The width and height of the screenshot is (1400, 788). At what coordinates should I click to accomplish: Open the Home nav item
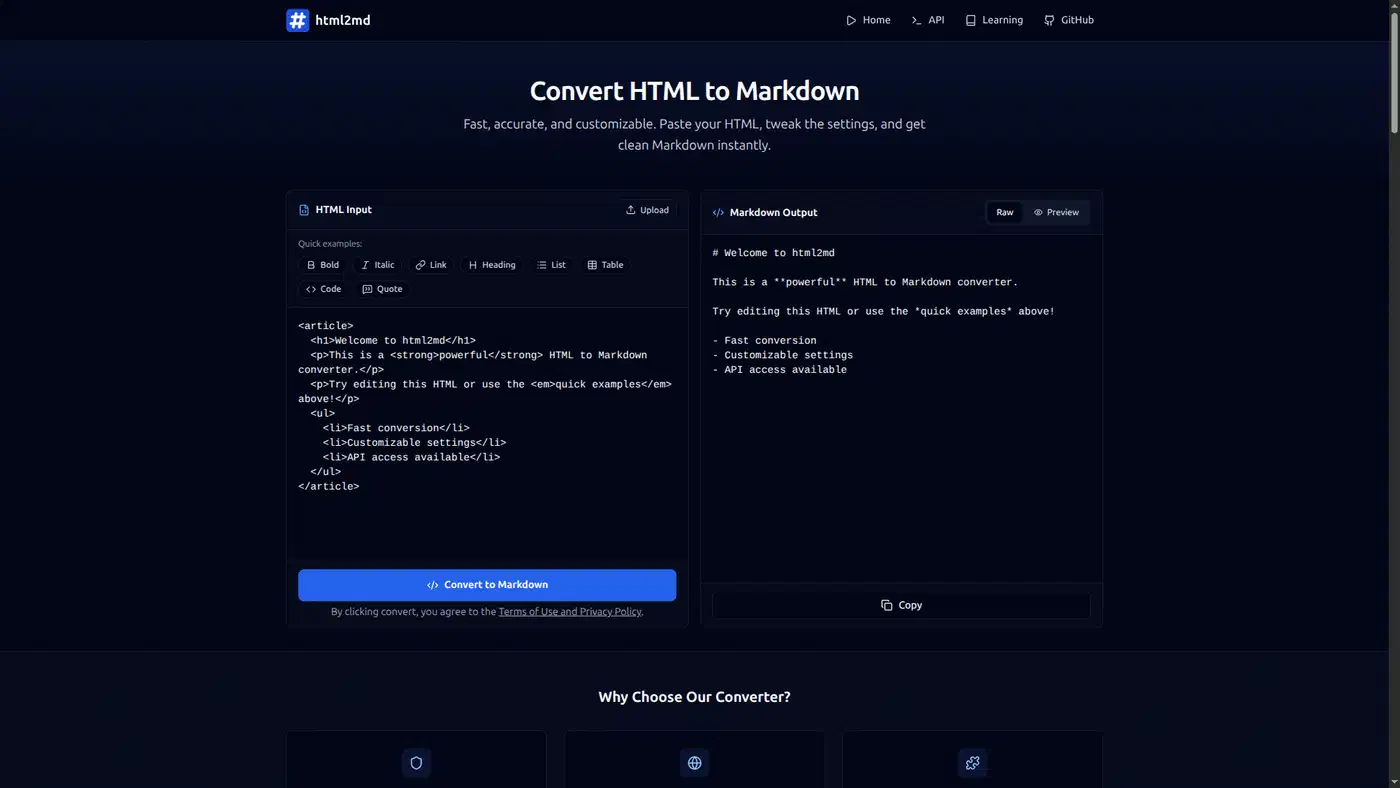pyautogui.click(x=868, y=20)
